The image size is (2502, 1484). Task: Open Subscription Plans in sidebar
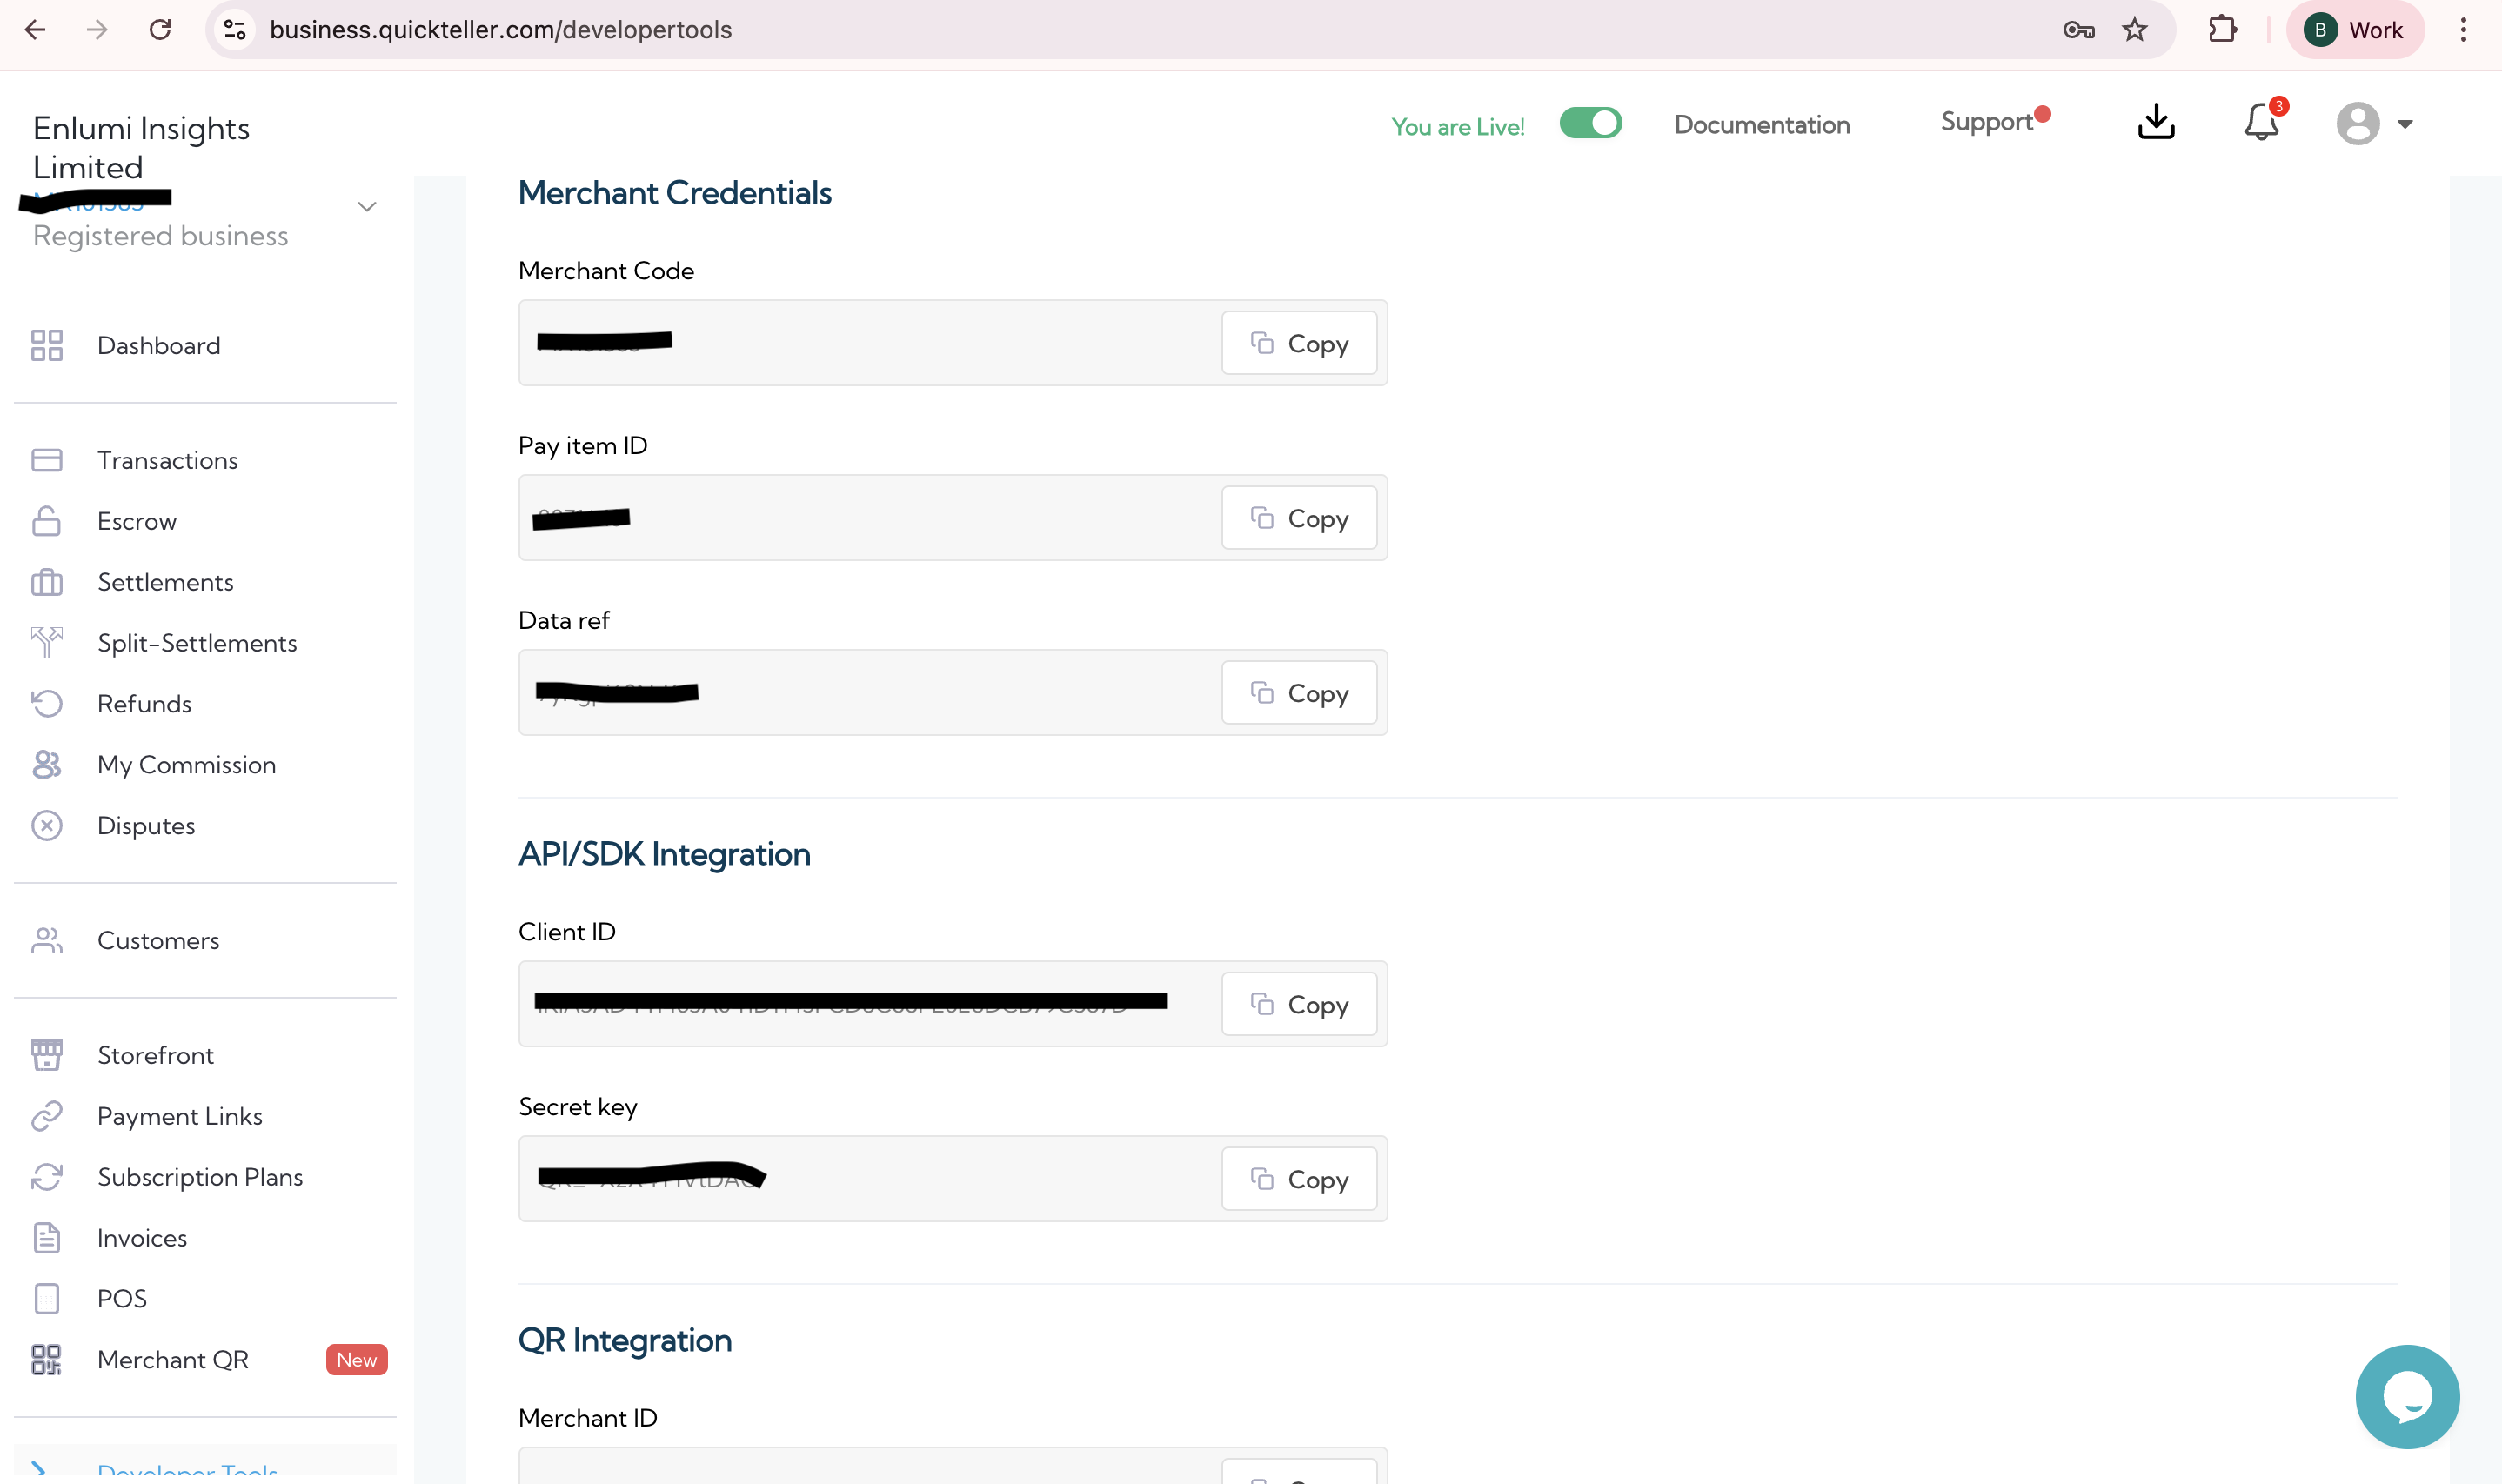pos(200,1177)
